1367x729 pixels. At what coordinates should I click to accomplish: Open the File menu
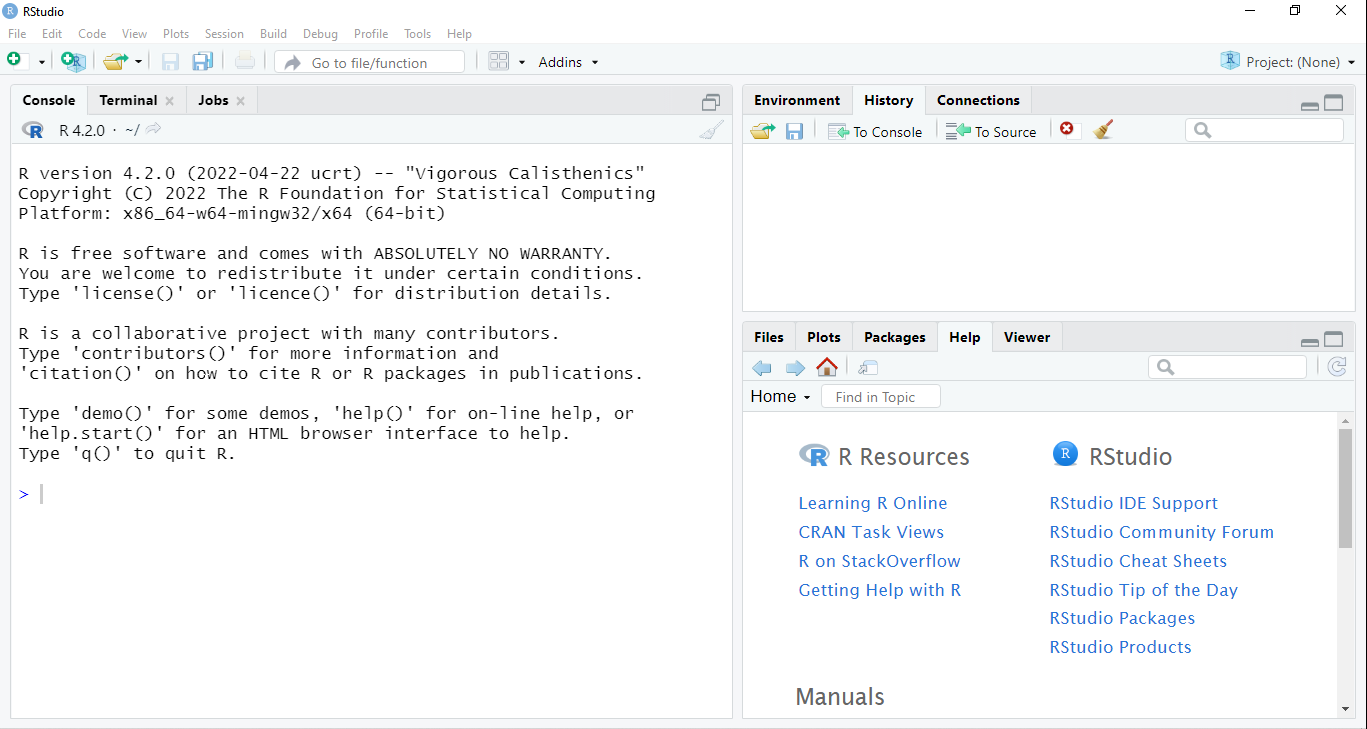pyautogui.click(x=17, y=34)
